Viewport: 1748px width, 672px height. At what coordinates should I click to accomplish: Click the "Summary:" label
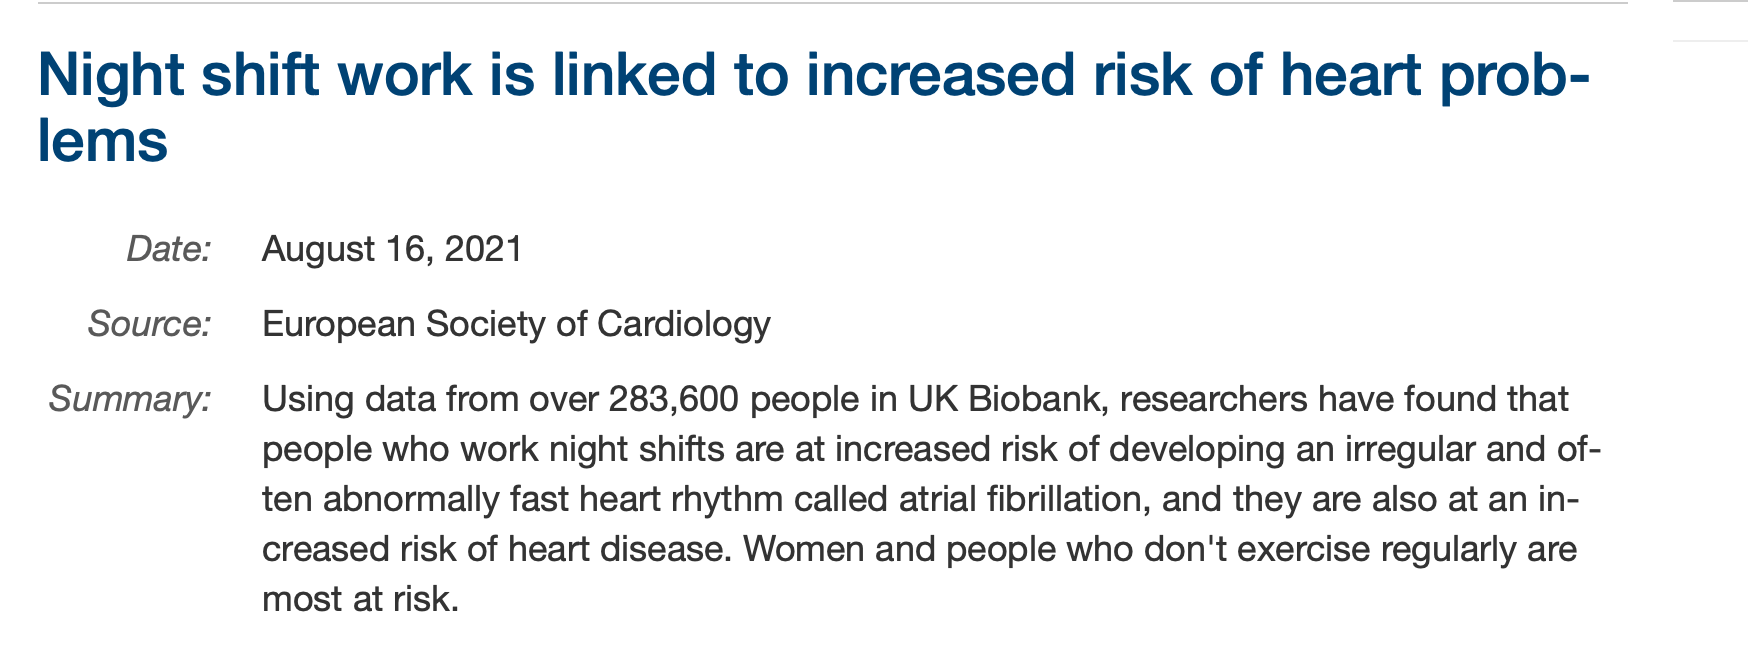[131, 400]
